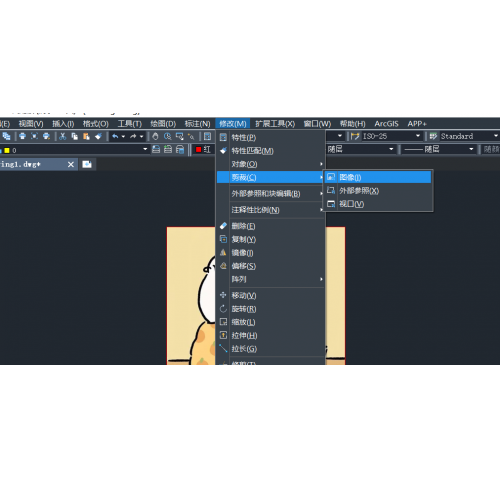Click the realtime Zoom magnifier icon

click(x=167, y=136)
